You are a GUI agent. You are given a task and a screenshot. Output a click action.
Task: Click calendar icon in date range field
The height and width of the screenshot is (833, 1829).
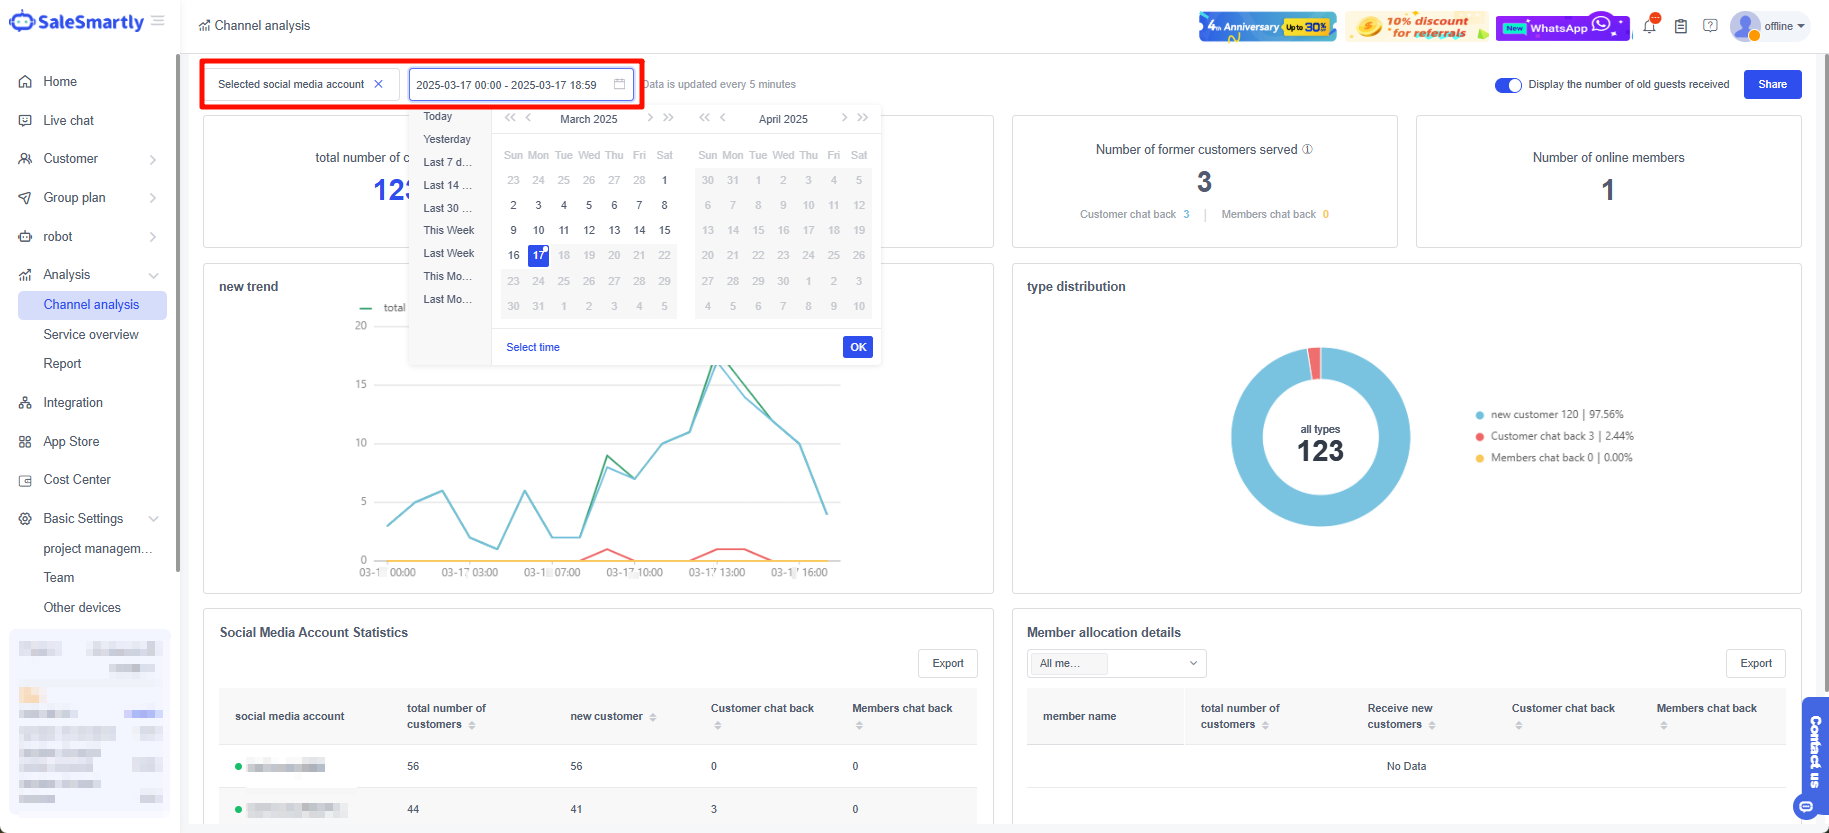click(619, 84)
